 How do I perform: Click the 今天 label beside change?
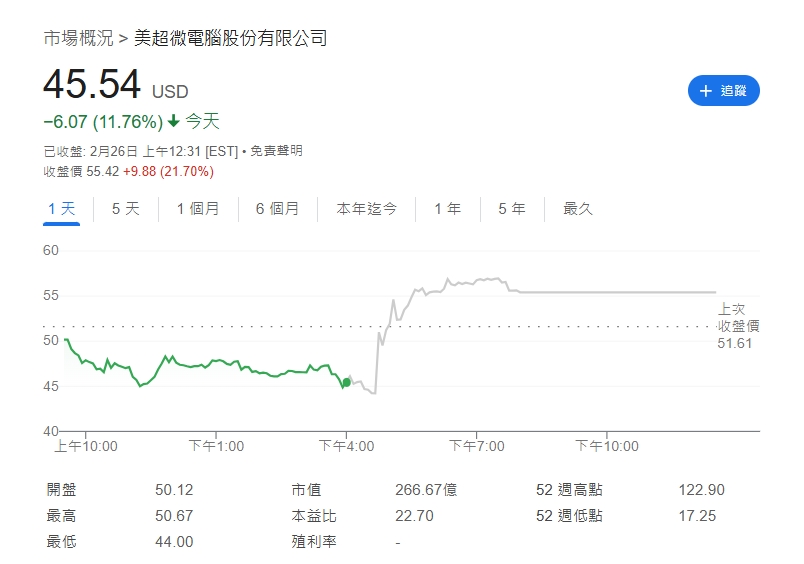(x=203, y=122)
